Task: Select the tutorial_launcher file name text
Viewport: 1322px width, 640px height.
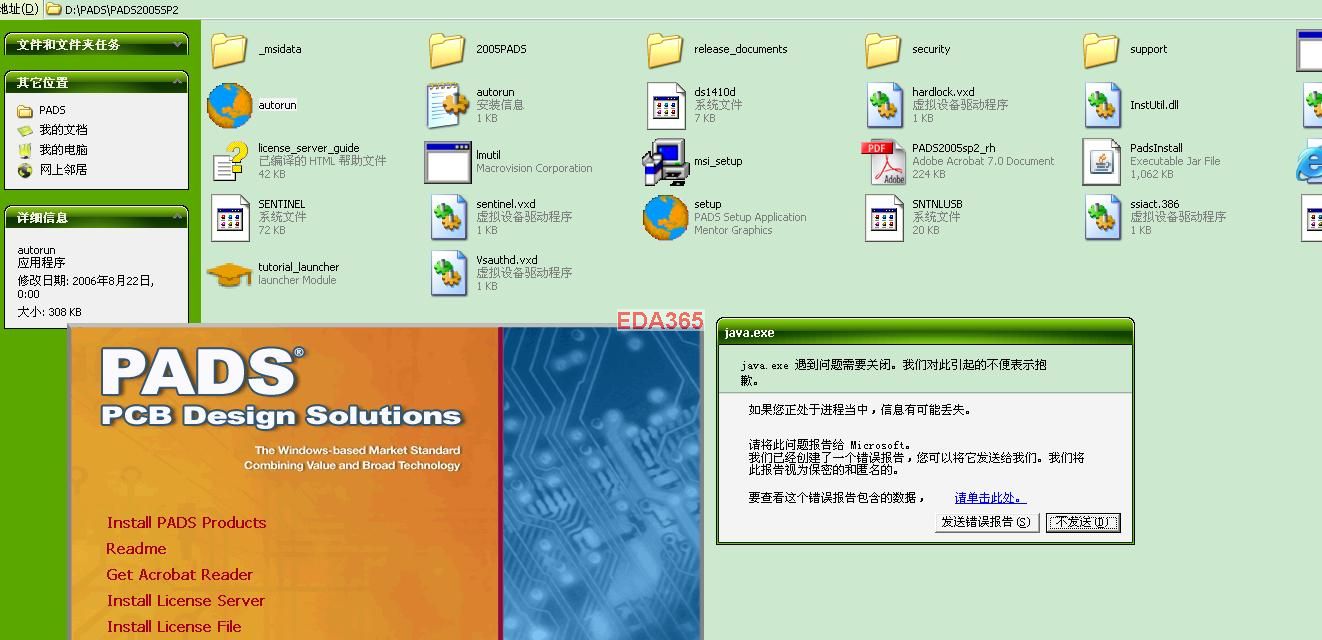Action: click(298, 267)
